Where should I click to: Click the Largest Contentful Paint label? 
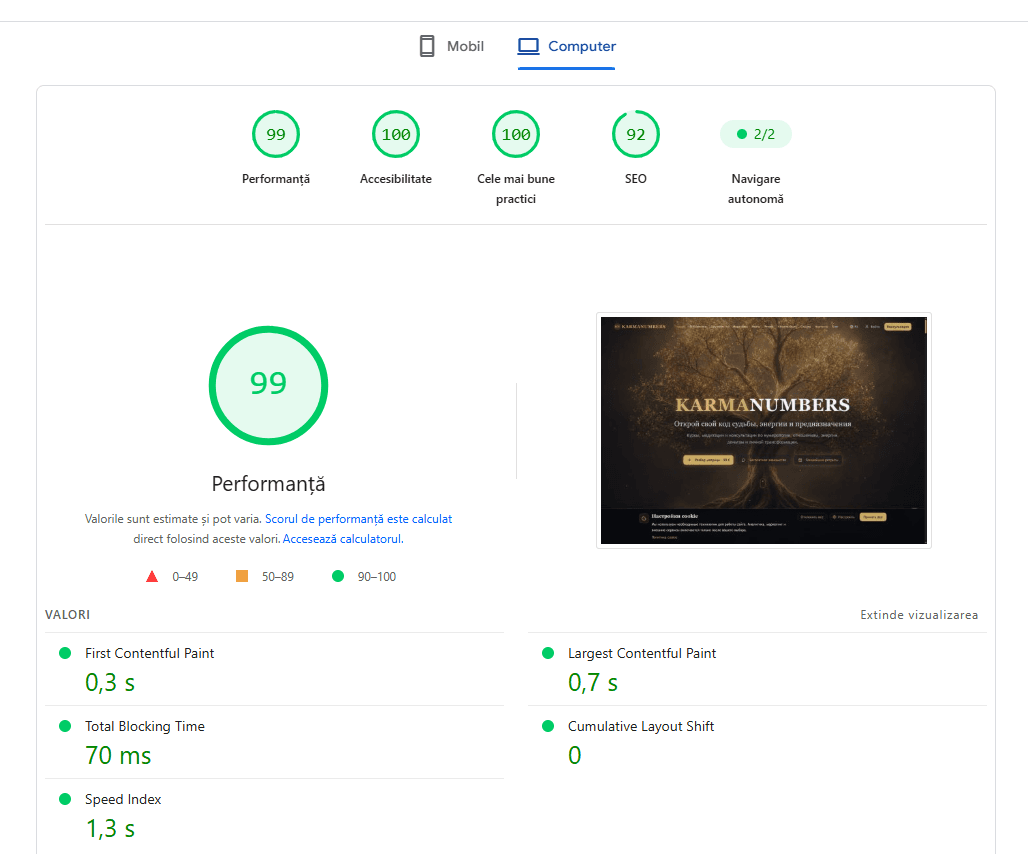pyautogui.click(x=642, y=653)
